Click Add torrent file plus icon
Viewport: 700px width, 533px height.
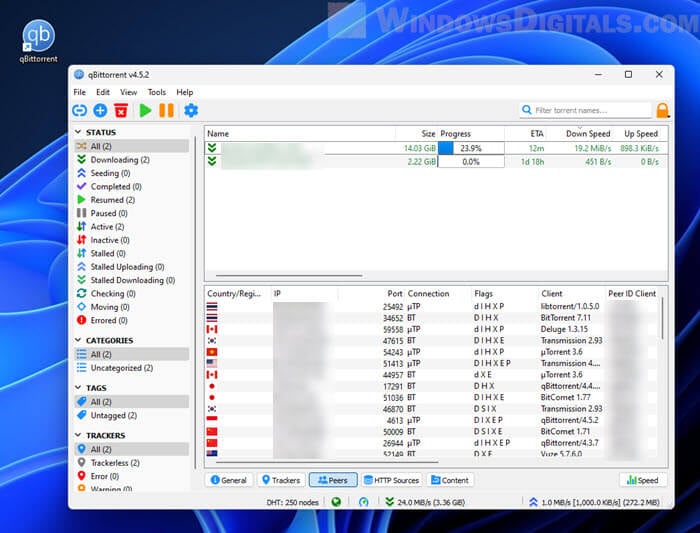point(100,110)
